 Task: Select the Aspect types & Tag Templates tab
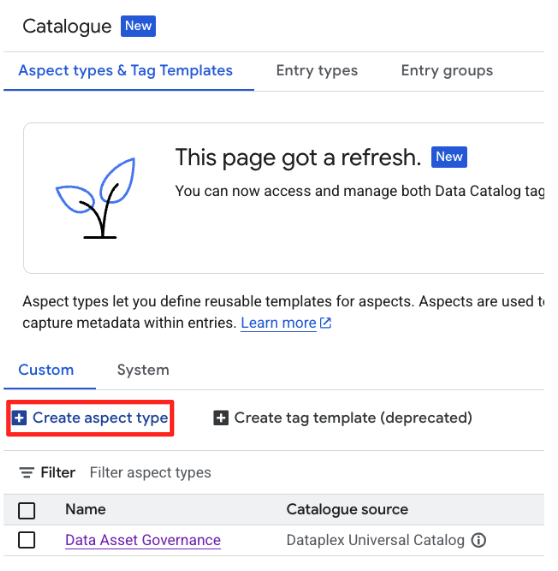coord(125,71)
